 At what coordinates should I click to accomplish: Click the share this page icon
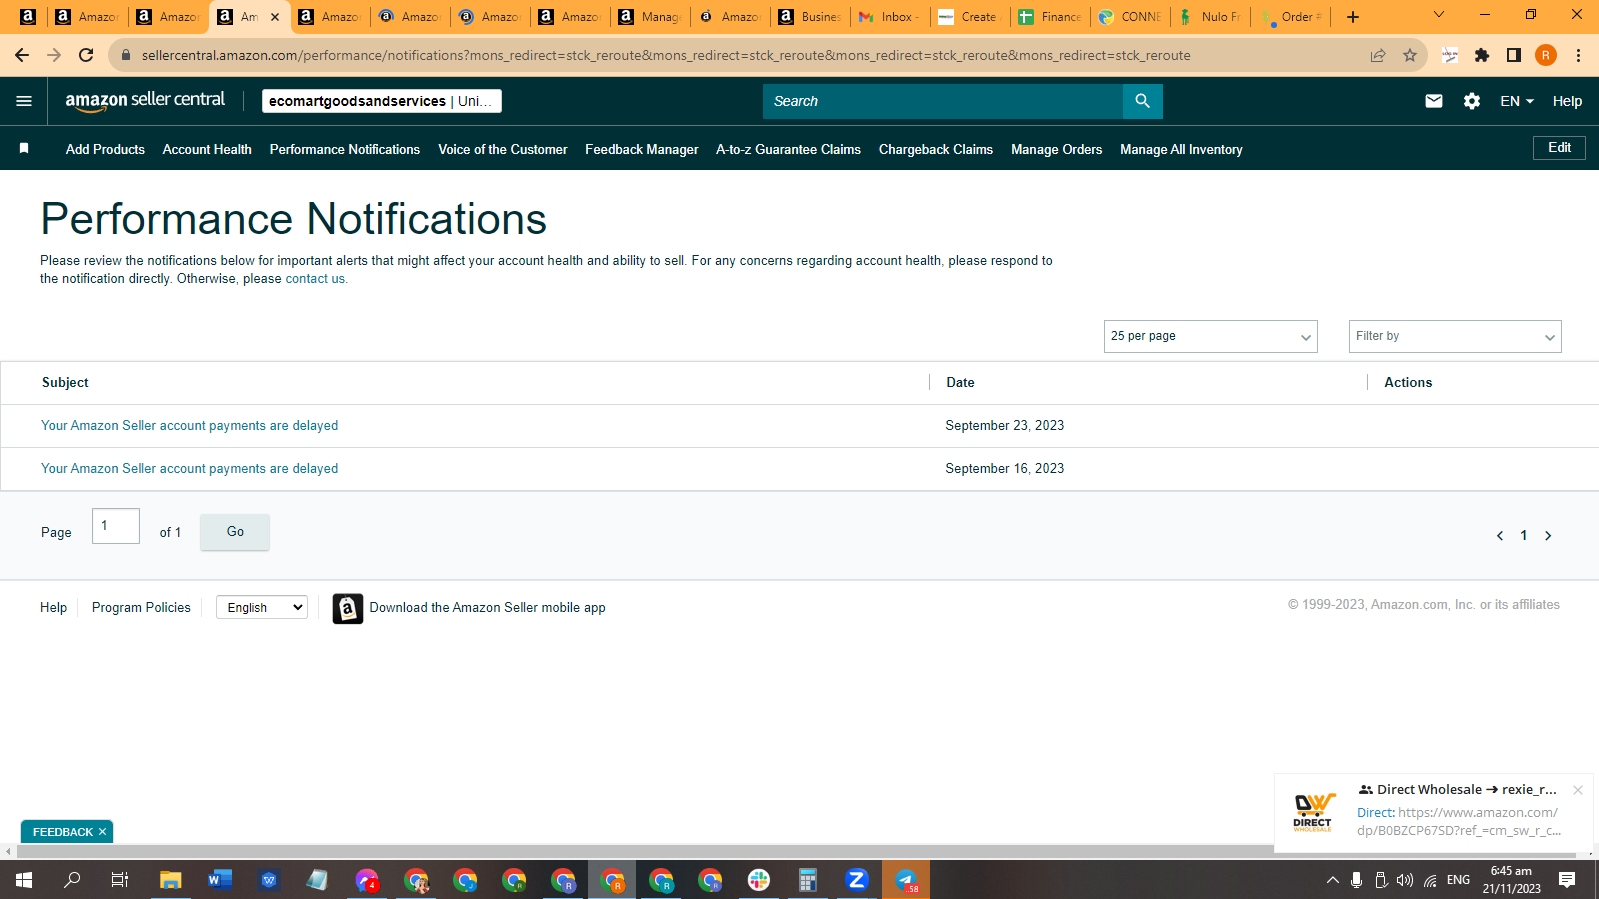click(x=1378, y=55)
